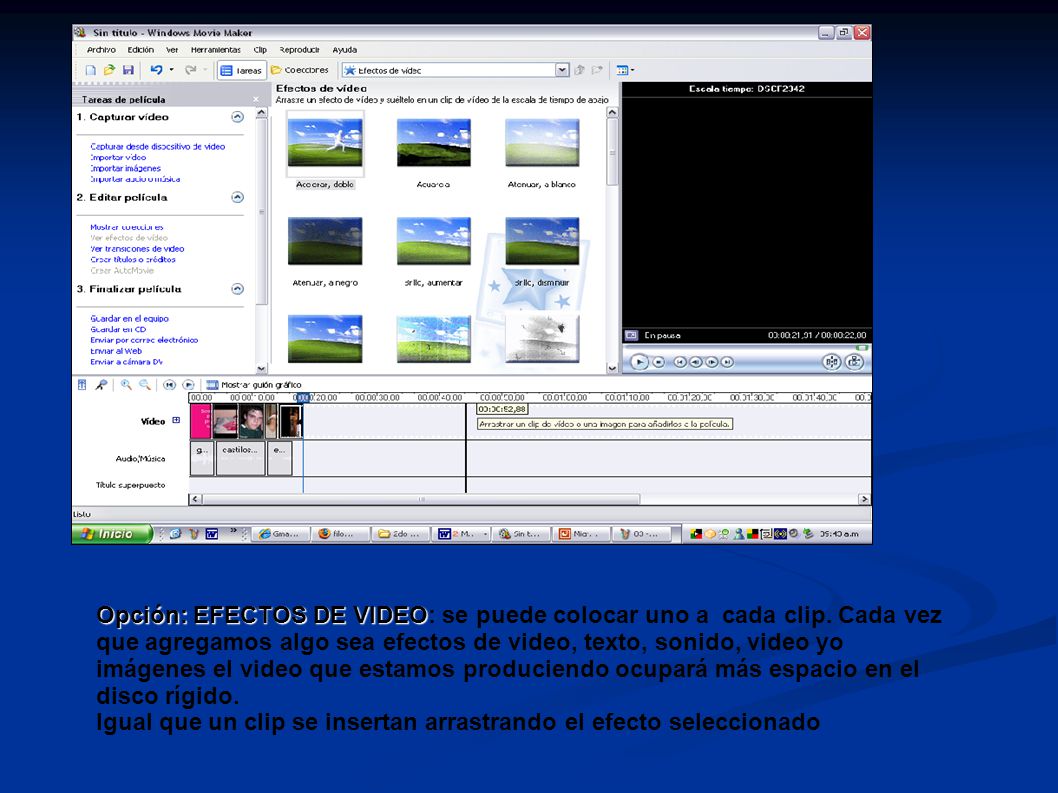The width and height of the screenshot is (1058, 793).
Task: Click the Play button in preview monitor
Action: [639, 362]
